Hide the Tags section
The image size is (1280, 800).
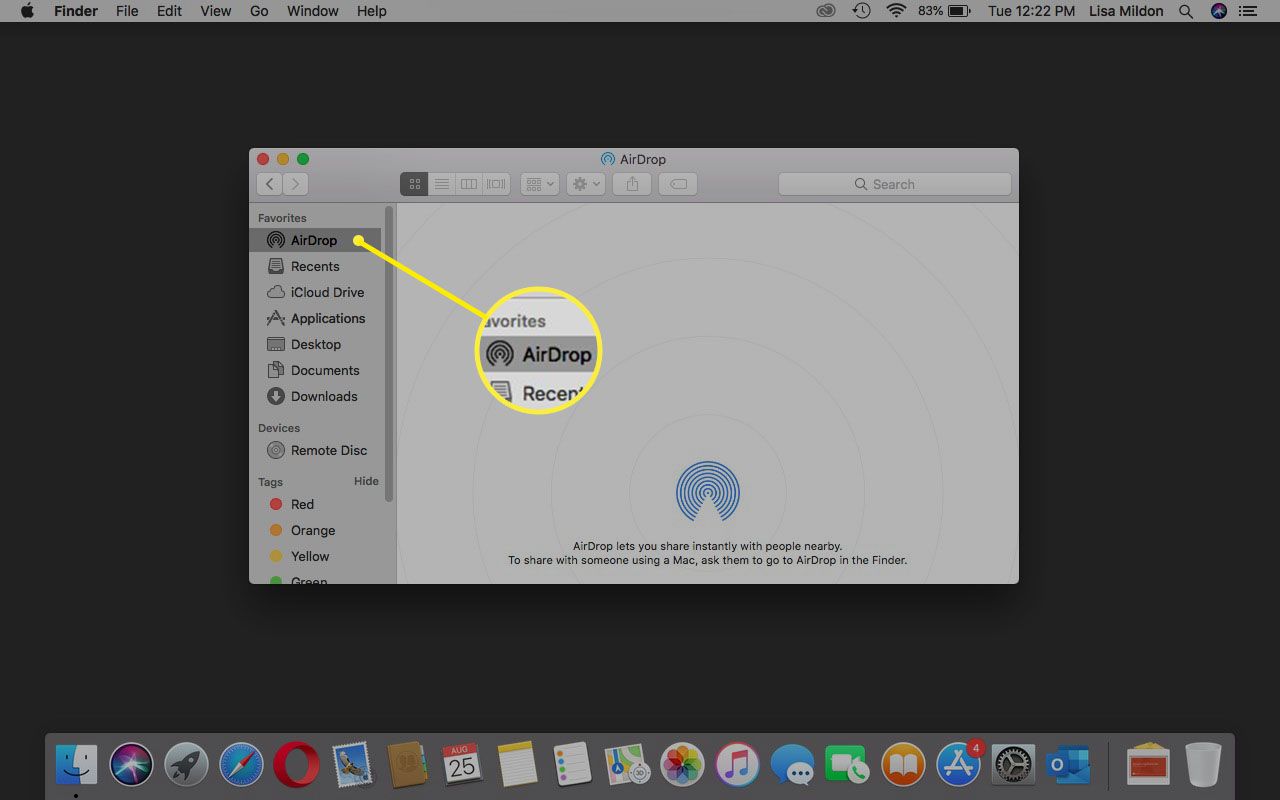[x=366, y=481]
